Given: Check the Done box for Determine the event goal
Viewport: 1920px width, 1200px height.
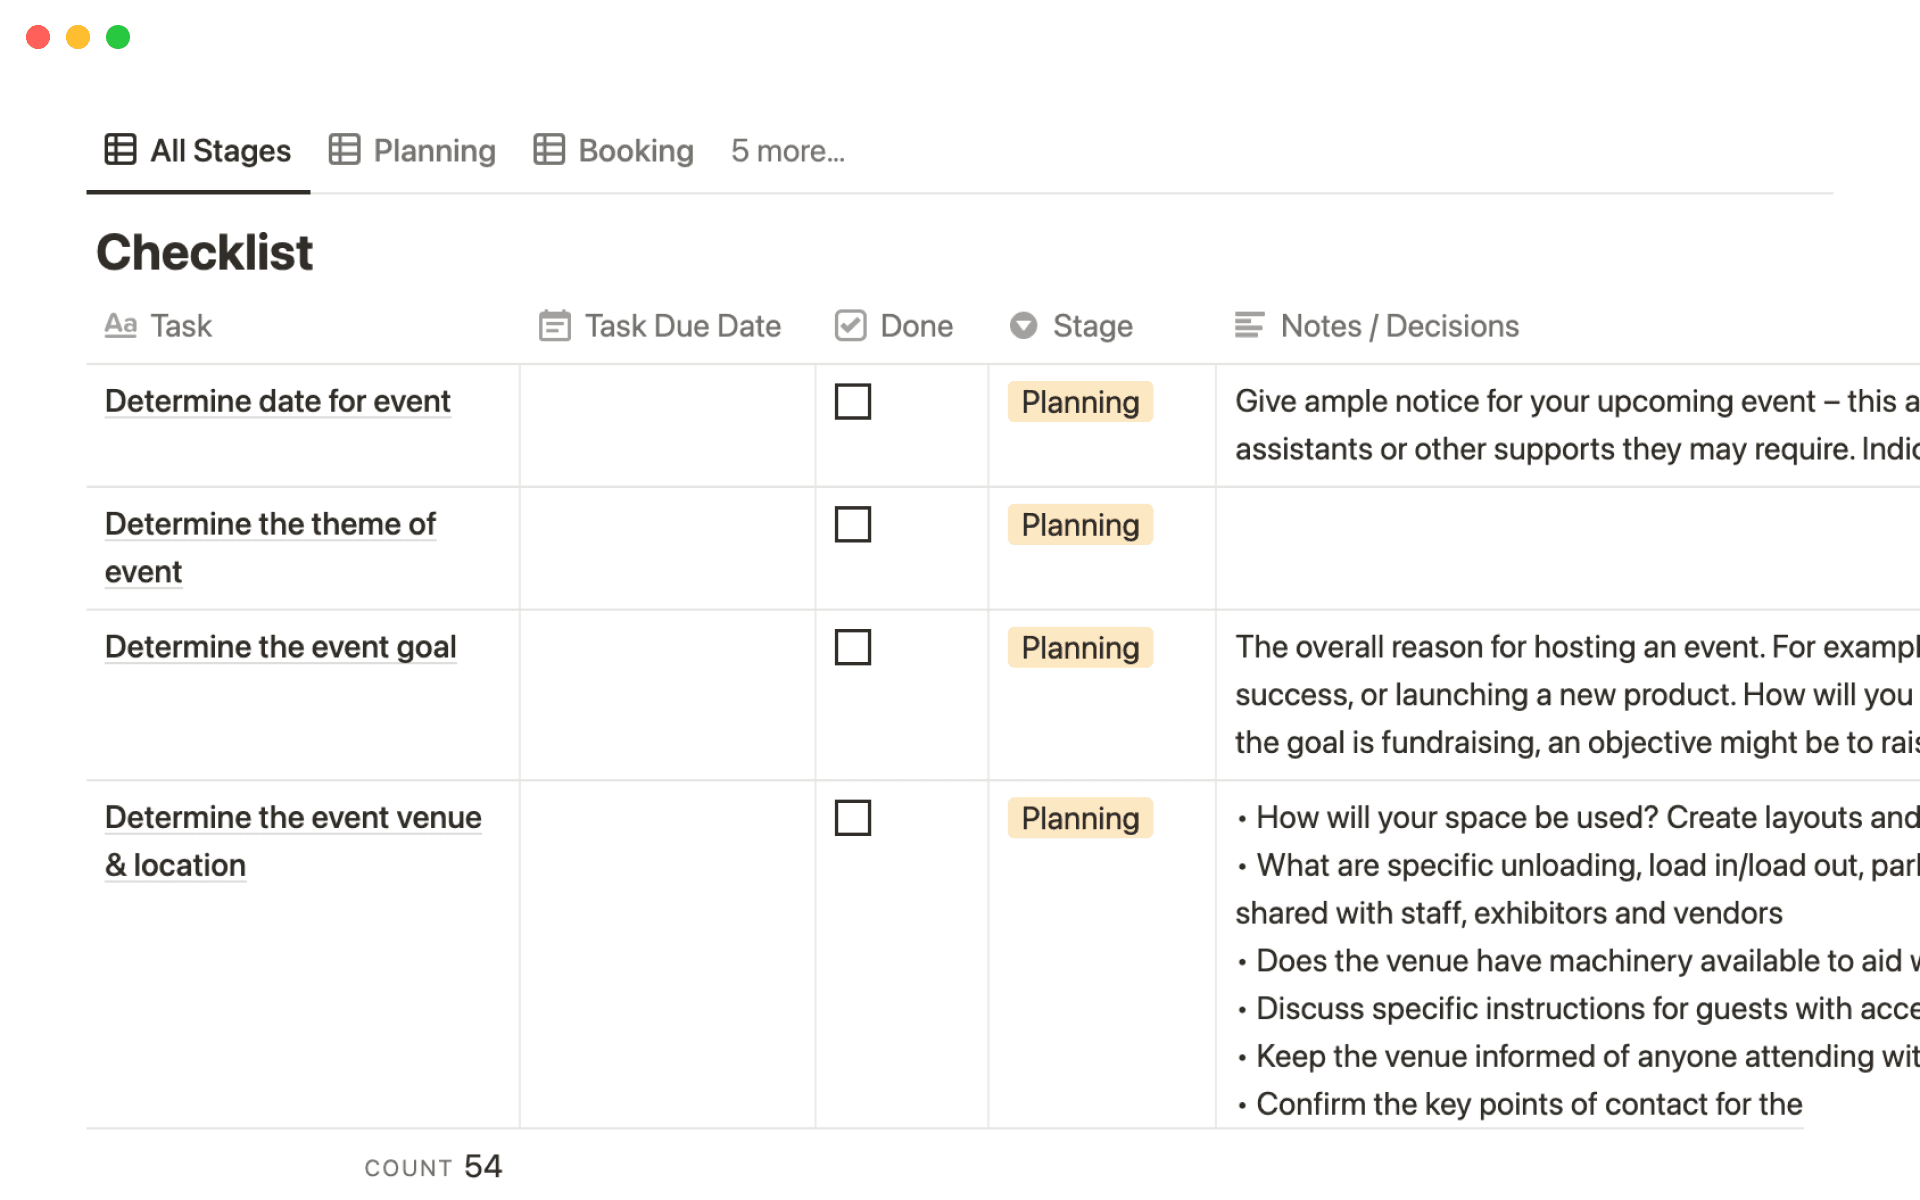Looking at the screenshot, I should tap(853, 647).
